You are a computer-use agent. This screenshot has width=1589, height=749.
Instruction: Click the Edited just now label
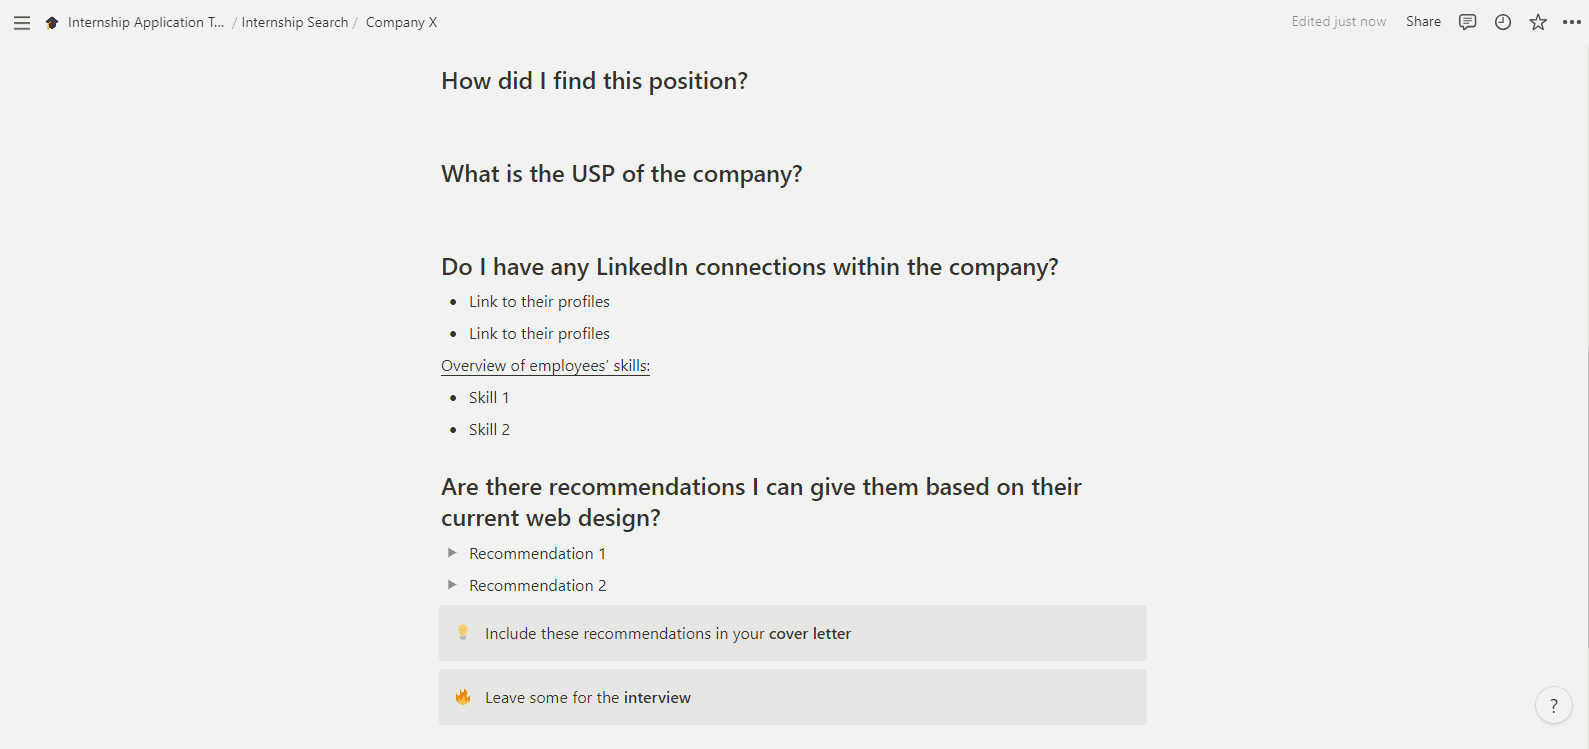pyautogui.click(x=1338, y=22)
